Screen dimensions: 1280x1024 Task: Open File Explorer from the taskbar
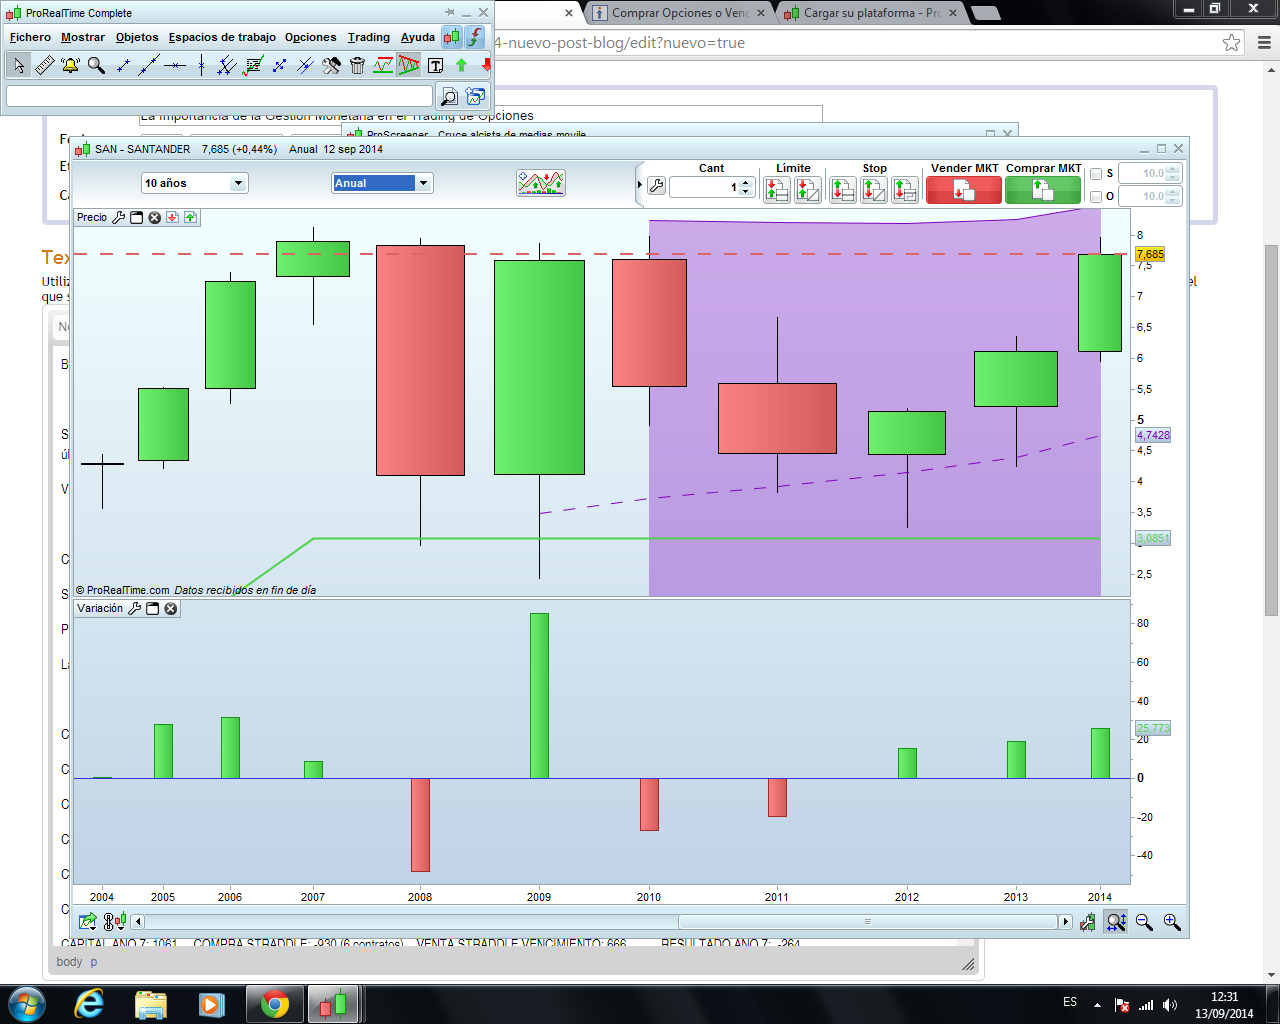point(151,1004)
